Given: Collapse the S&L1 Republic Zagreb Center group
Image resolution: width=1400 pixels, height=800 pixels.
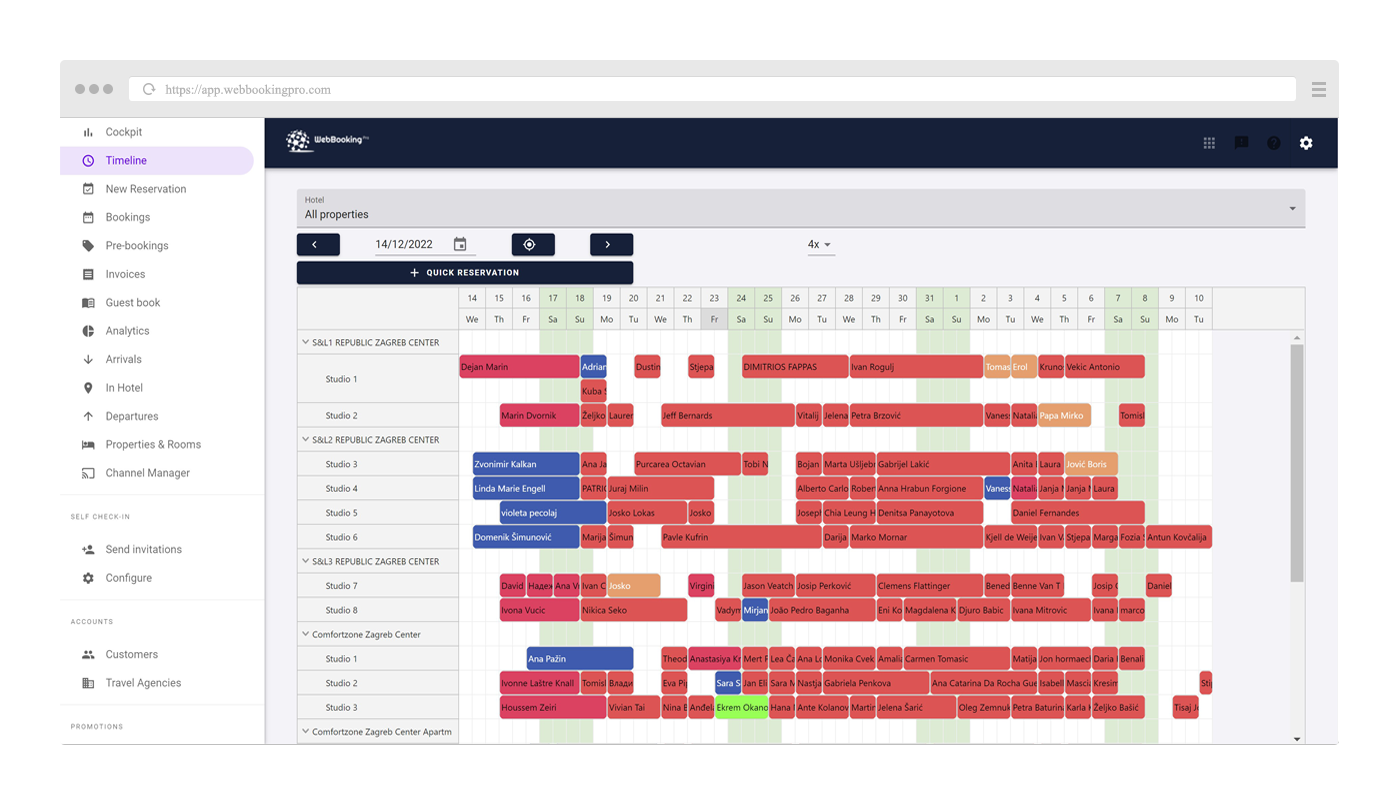Looking at the screenshot, I should pos(306,342).
